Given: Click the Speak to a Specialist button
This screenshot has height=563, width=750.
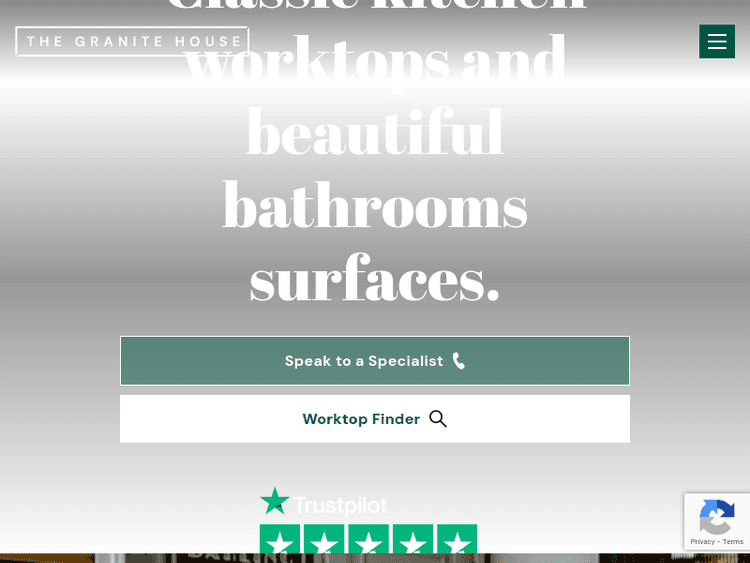Looking at the screenshot, I should pyautogui.click(x=375, y=361).
